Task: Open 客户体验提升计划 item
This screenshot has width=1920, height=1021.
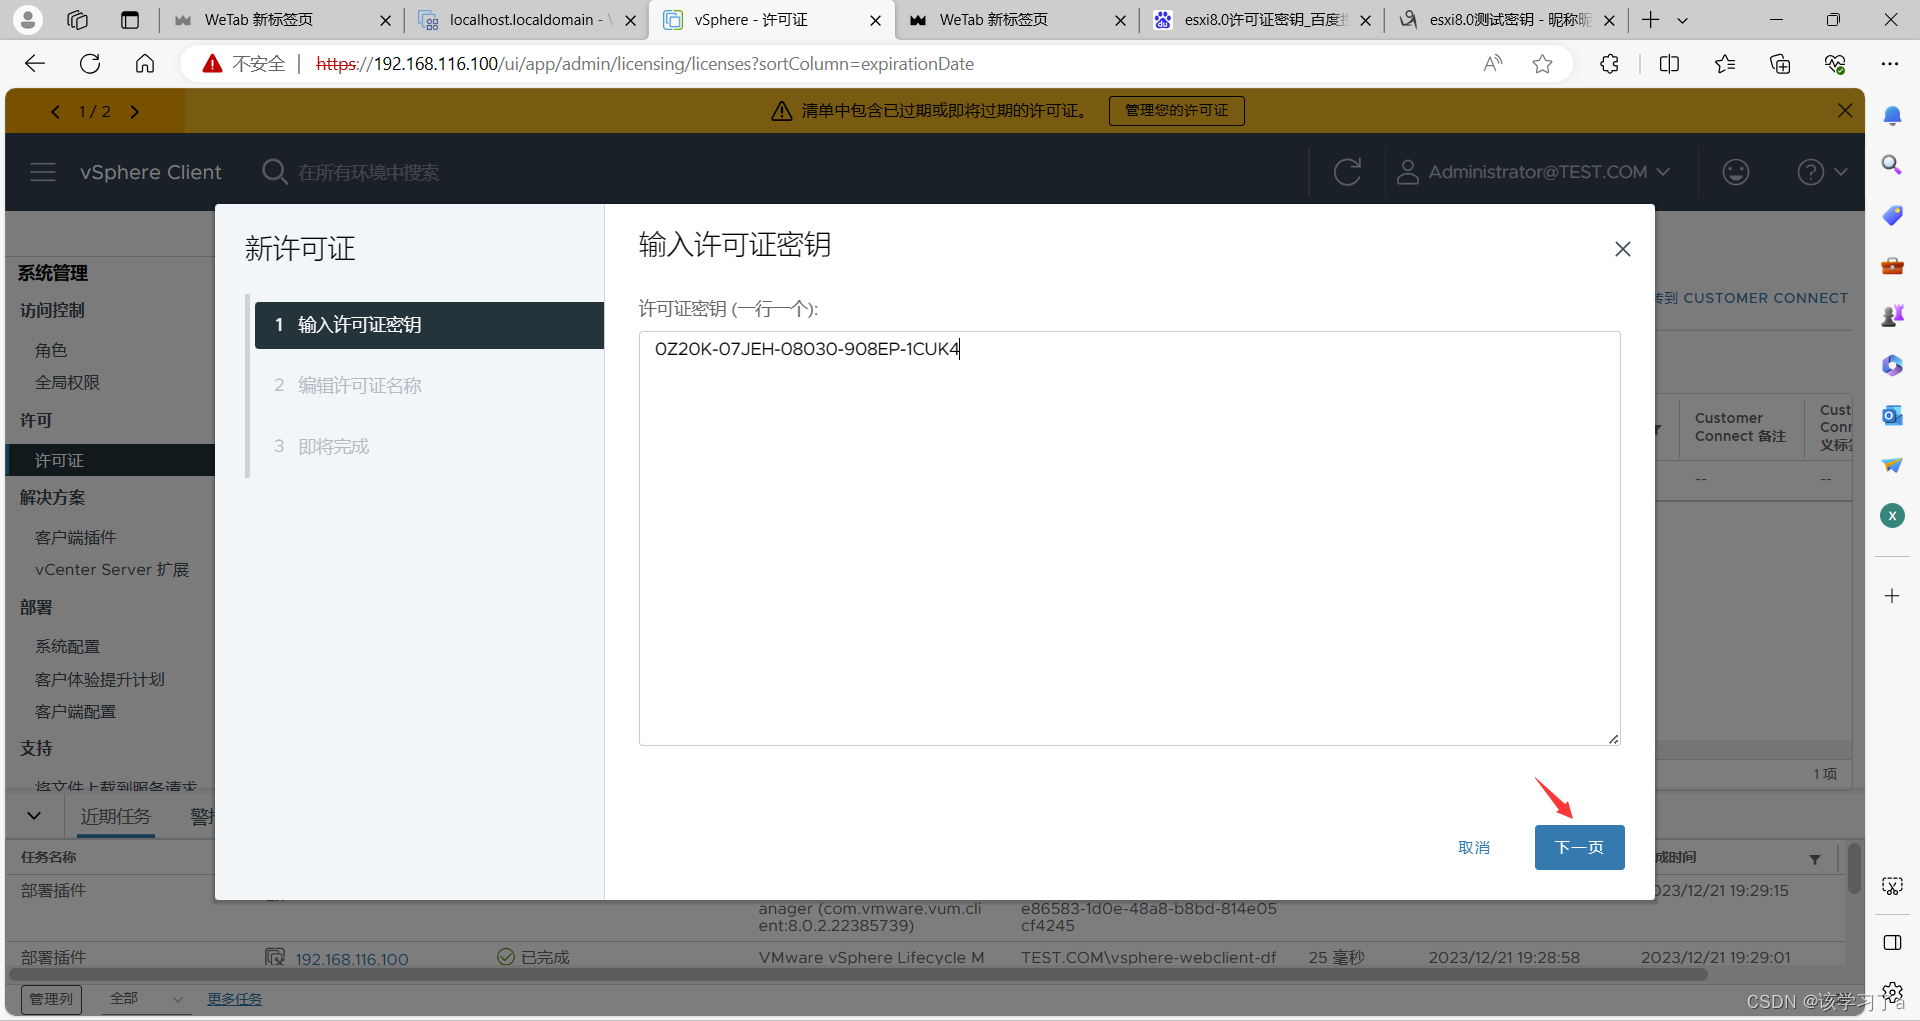Action: coord(99,679)
